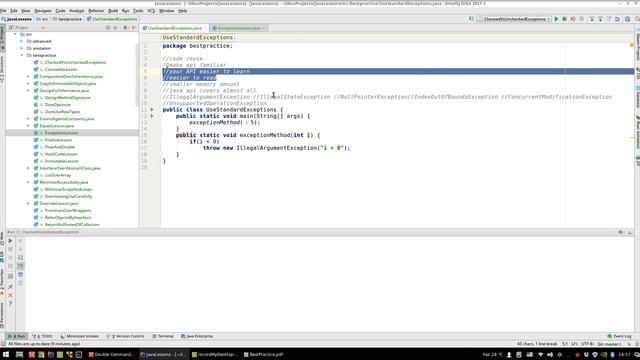Expand CompositionOverInheritance.java node
This screenshot has height=360, width=640.
[x=29, y=76]
